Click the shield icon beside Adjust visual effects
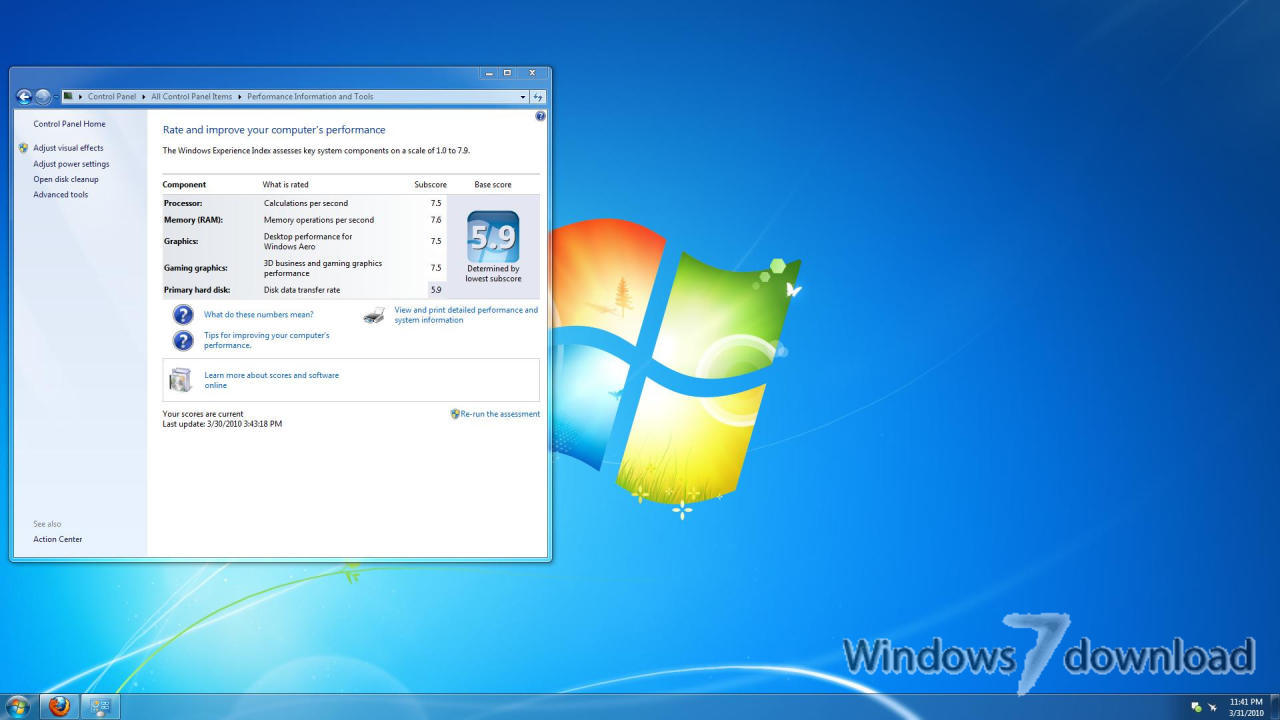Image resolution: width=1280 pixels, height=720 pixels. point(23,148)
